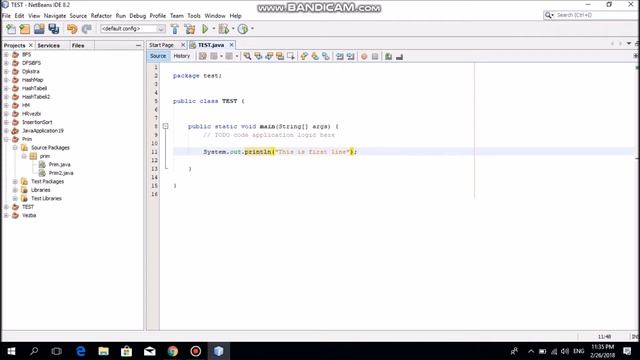640x360 pixels.
Task: Close the Projects panel tab
Action: (31, 45)
